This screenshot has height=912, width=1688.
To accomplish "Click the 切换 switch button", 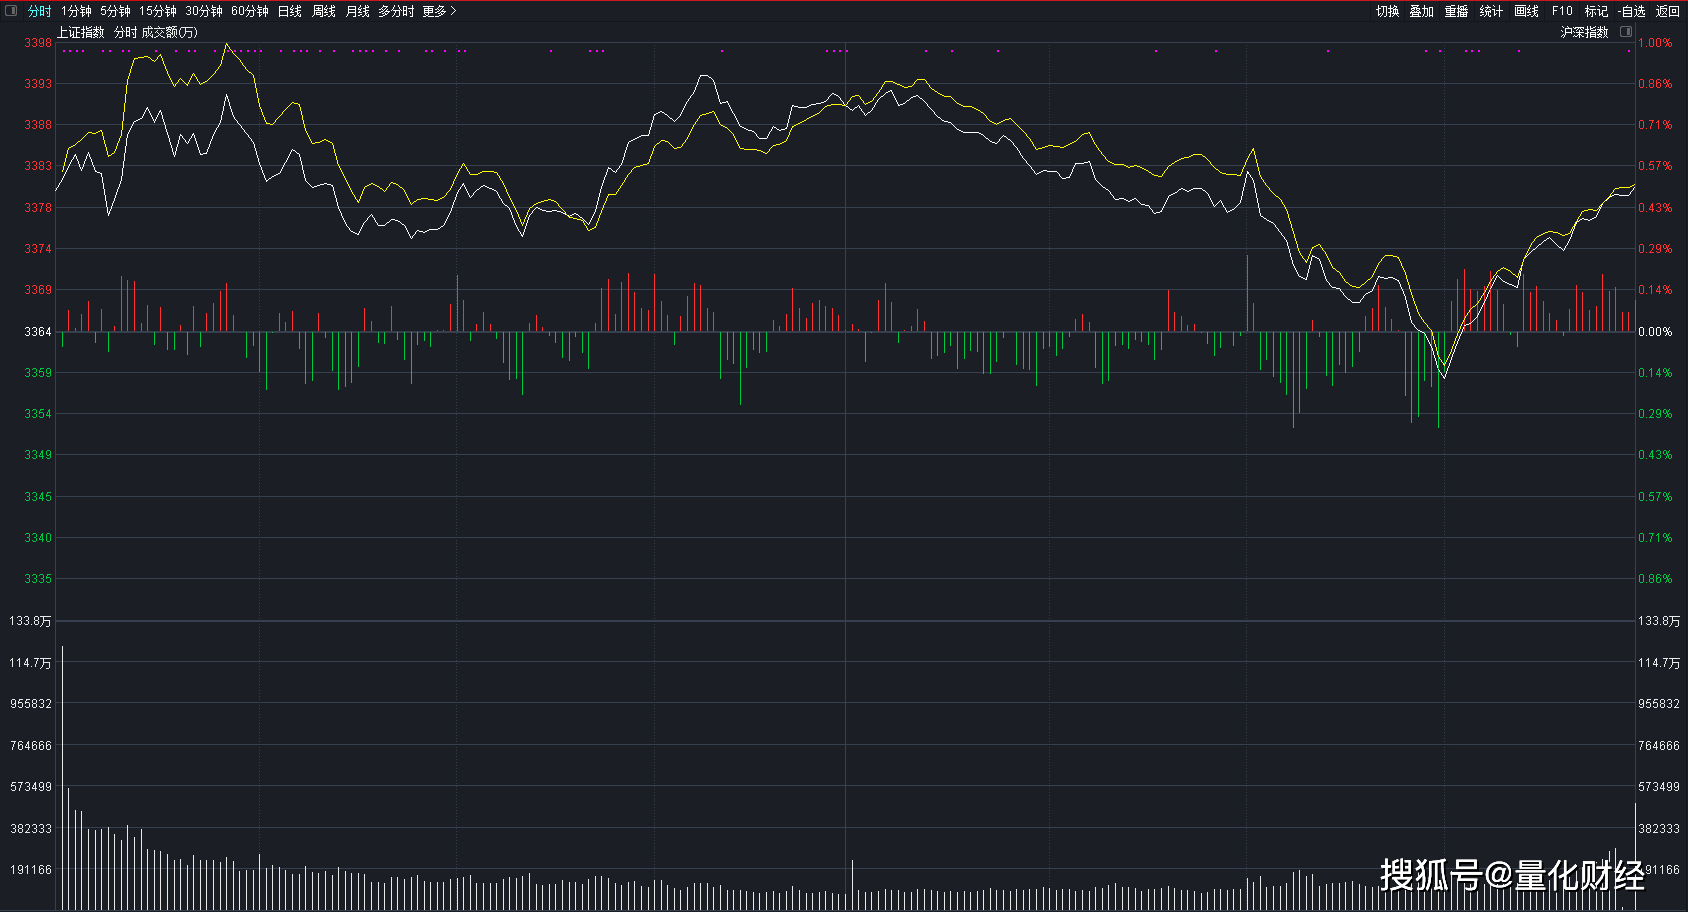I will tap(1387, 11).
